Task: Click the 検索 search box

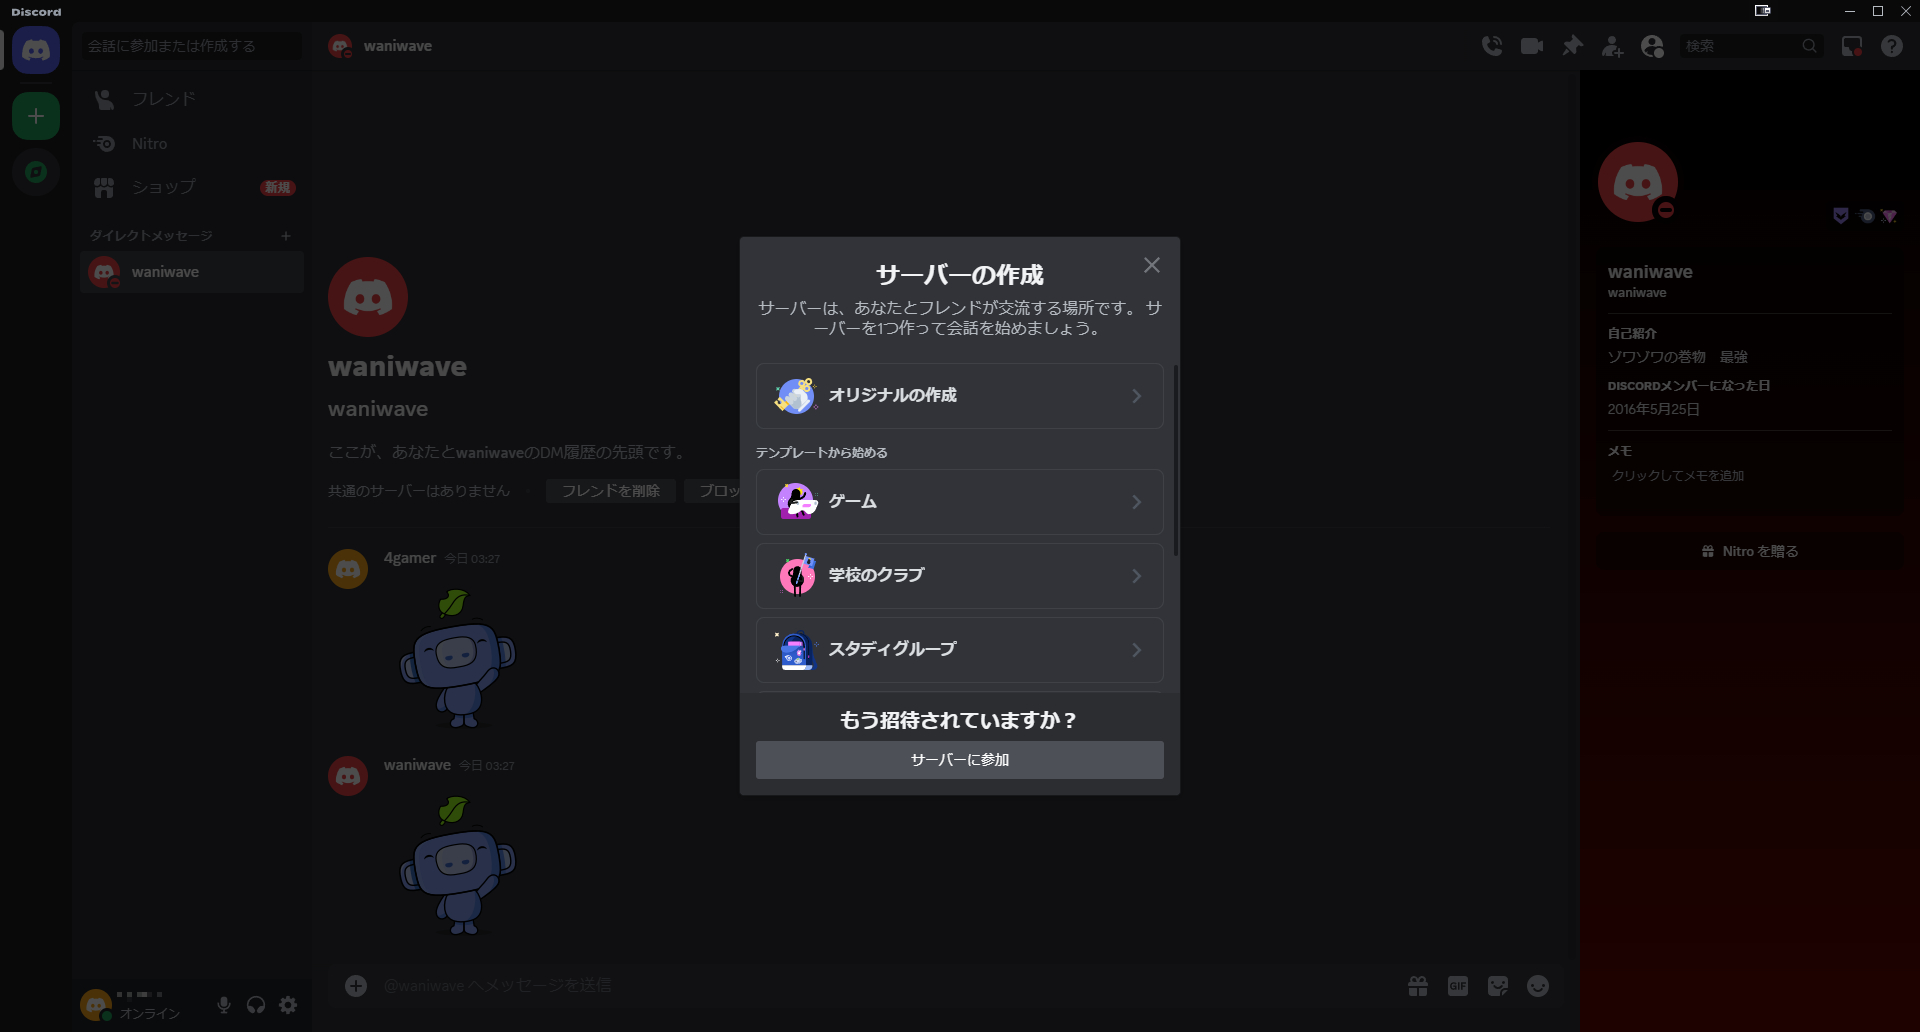Action: coord(1751,46)
